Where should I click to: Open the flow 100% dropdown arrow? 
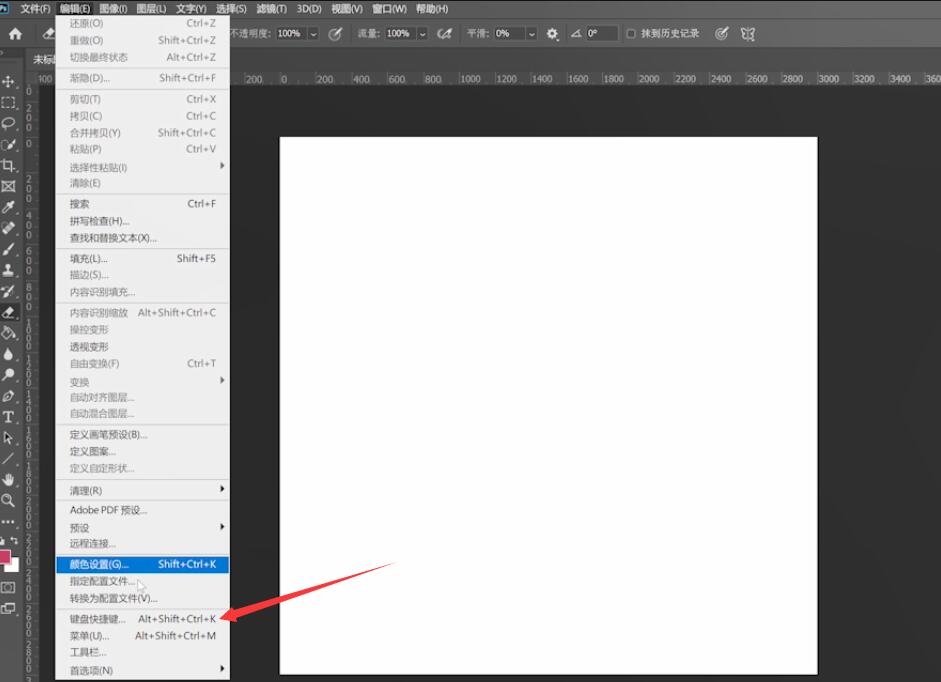click(422, 34)
